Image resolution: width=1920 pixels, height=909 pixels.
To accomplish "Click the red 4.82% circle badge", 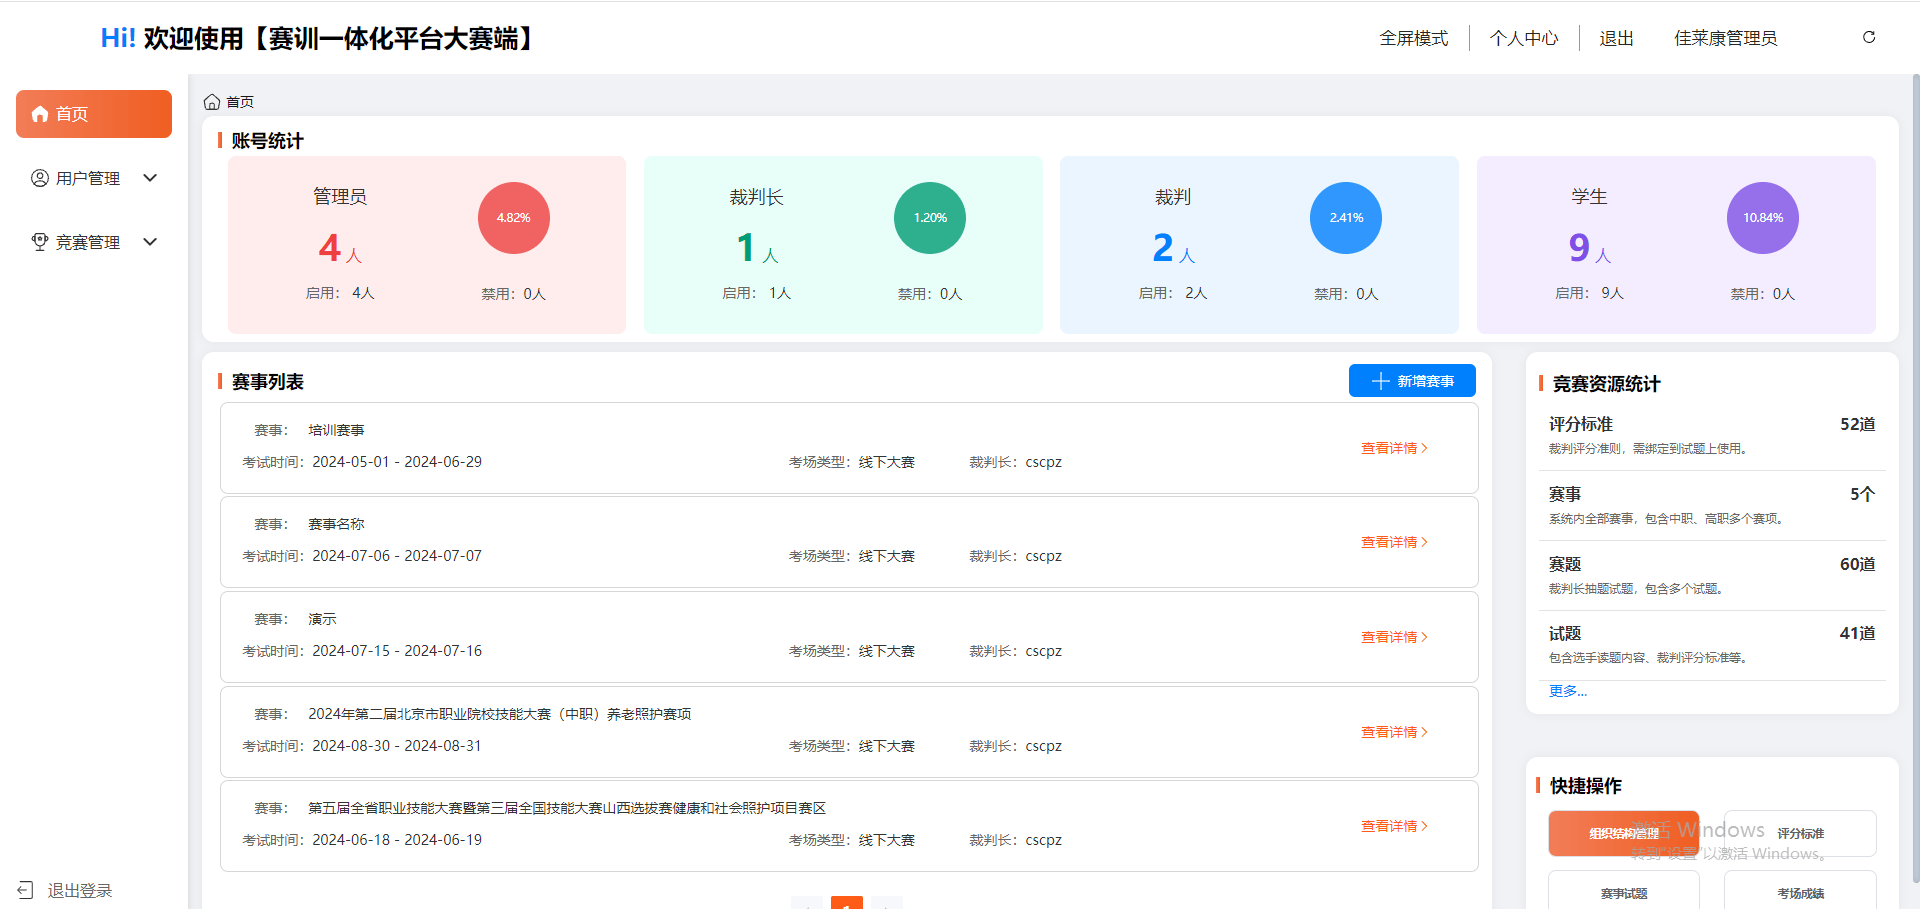I will coord(514,218).
